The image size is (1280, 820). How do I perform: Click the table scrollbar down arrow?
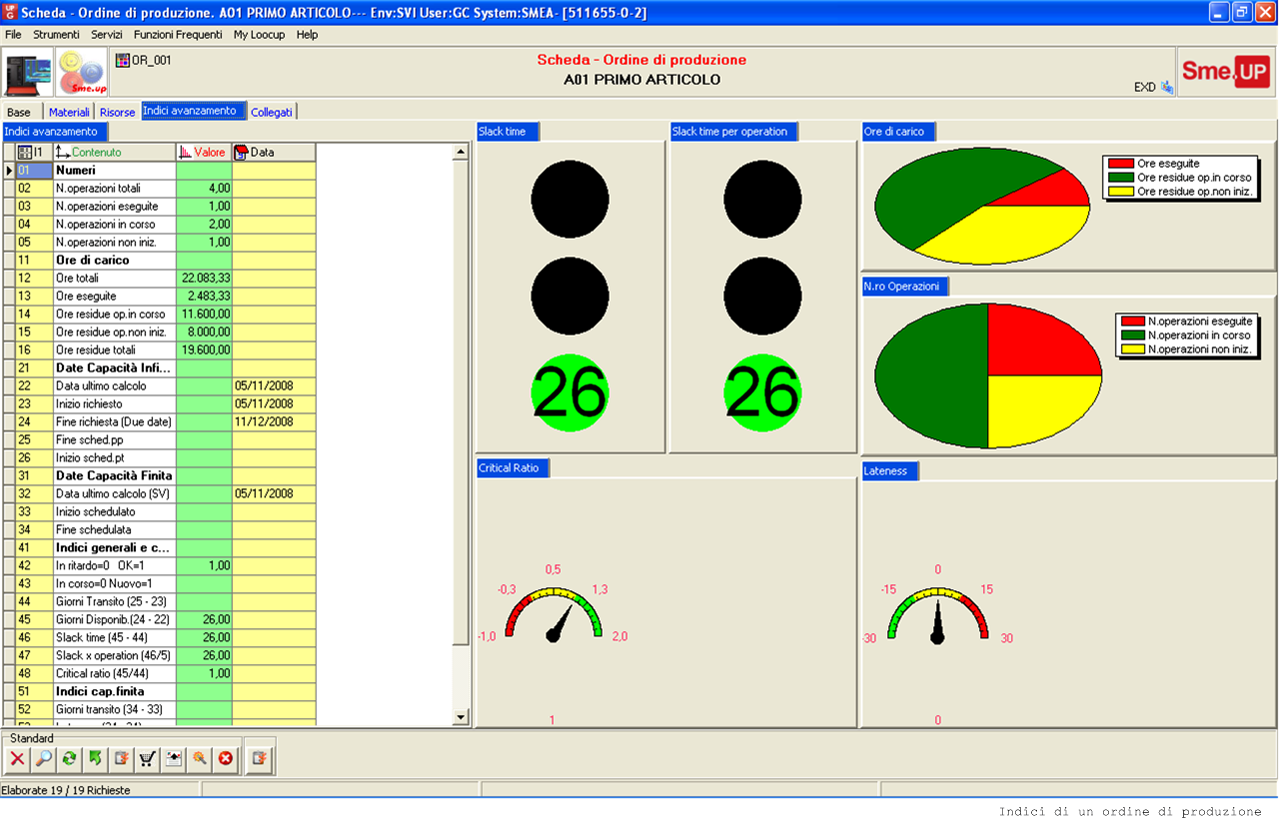[x=461, y=717]
